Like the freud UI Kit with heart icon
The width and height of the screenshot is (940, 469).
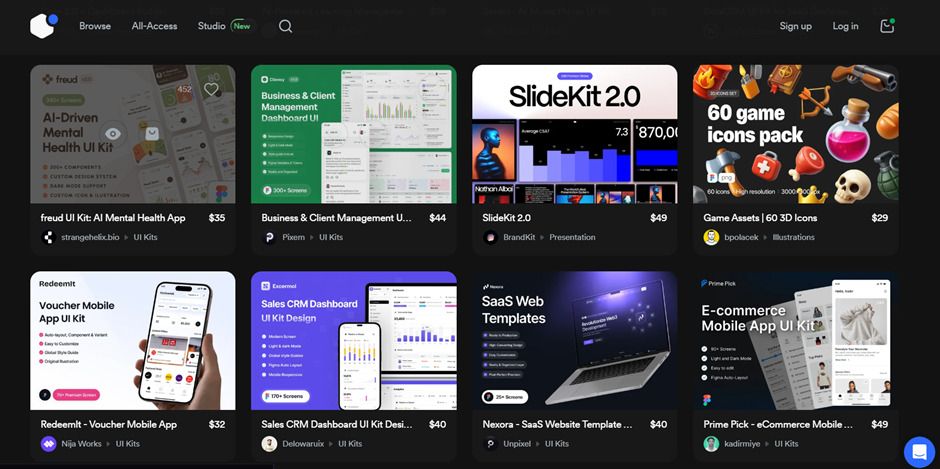tap(211, 89)
